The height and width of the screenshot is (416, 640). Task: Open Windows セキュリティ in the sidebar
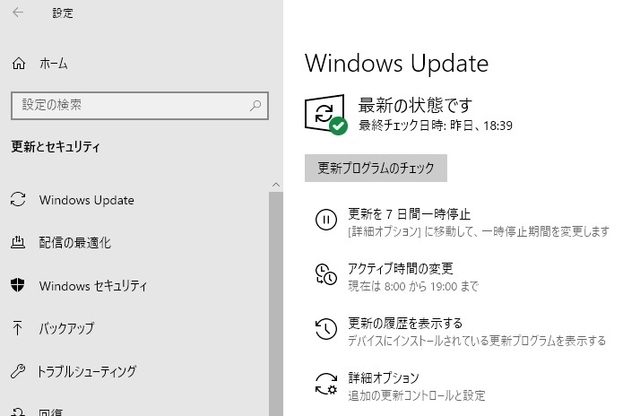click(x=93, y=286)
